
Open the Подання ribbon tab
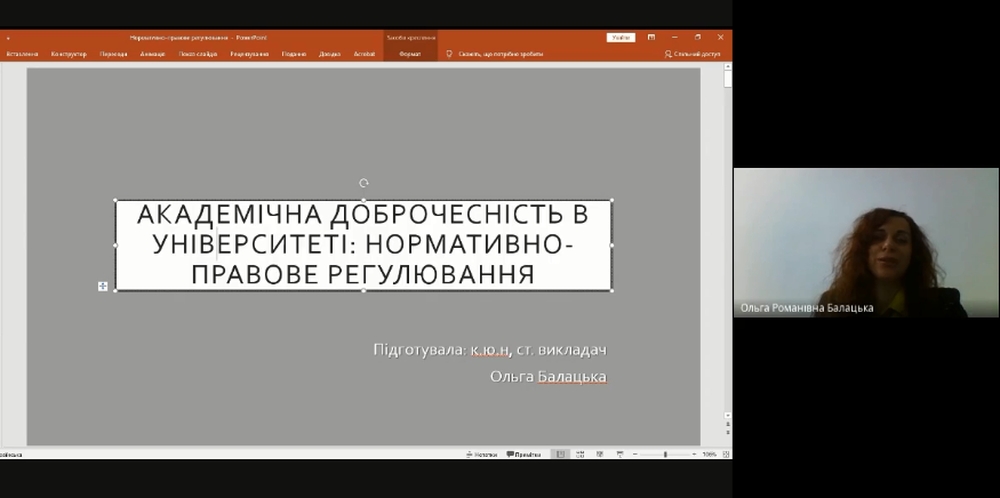294,54
